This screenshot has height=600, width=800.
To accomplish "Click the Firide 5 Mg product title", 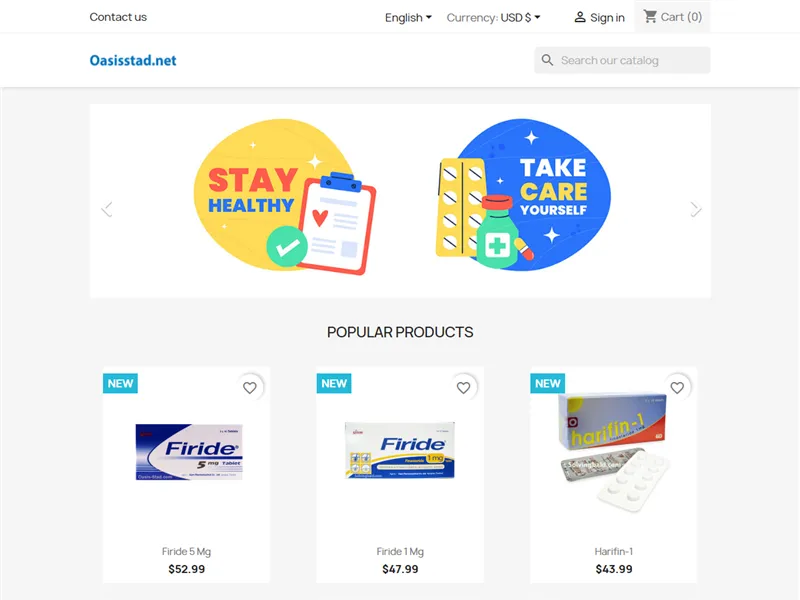I will (x=186, y=552).
